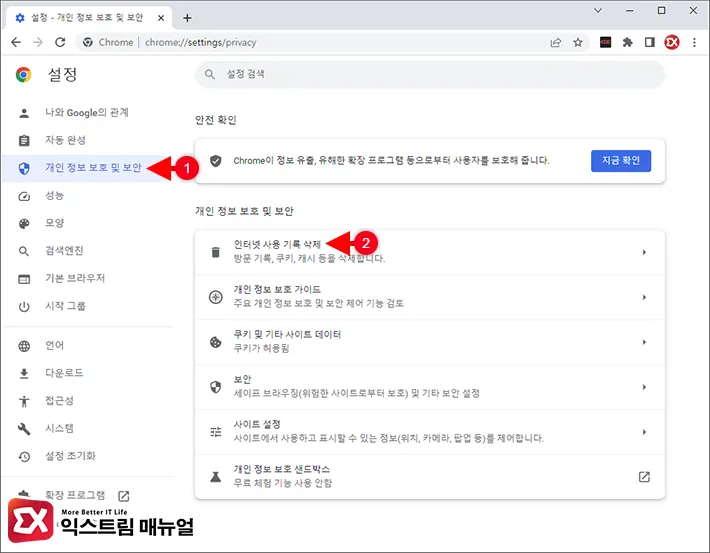Viewport: 710px width, 553px height.
Task: Open 개인 정보 보호 가이드 row
Action: (x=430, y=297)
